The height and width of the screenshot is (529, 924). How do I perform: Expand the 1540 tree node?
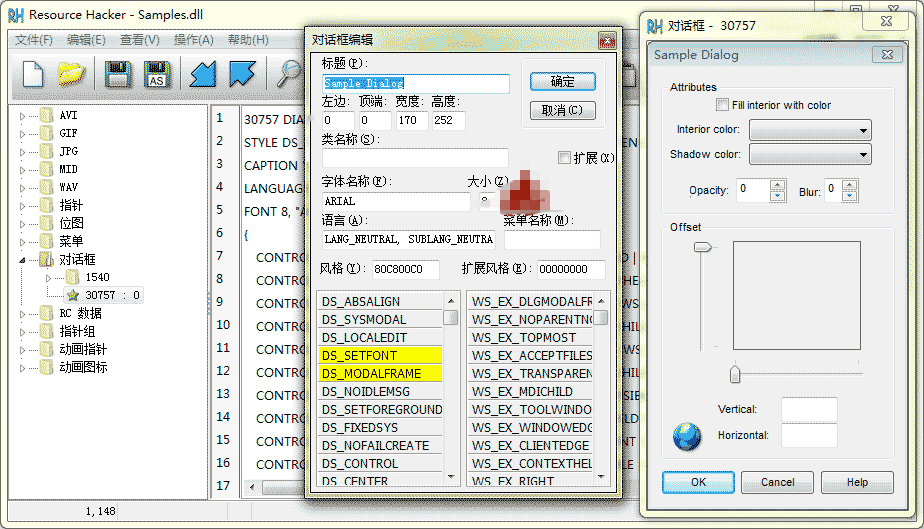pyautogui.click(x=49, y=278)
